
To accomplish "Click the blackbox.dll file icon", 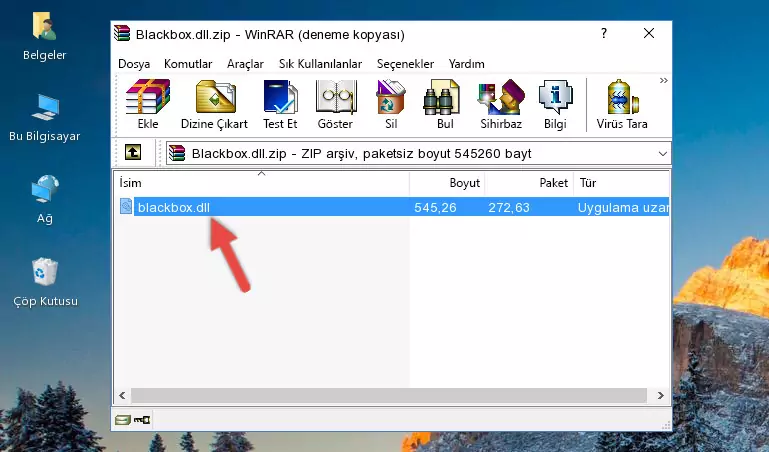I will (126, 206).
